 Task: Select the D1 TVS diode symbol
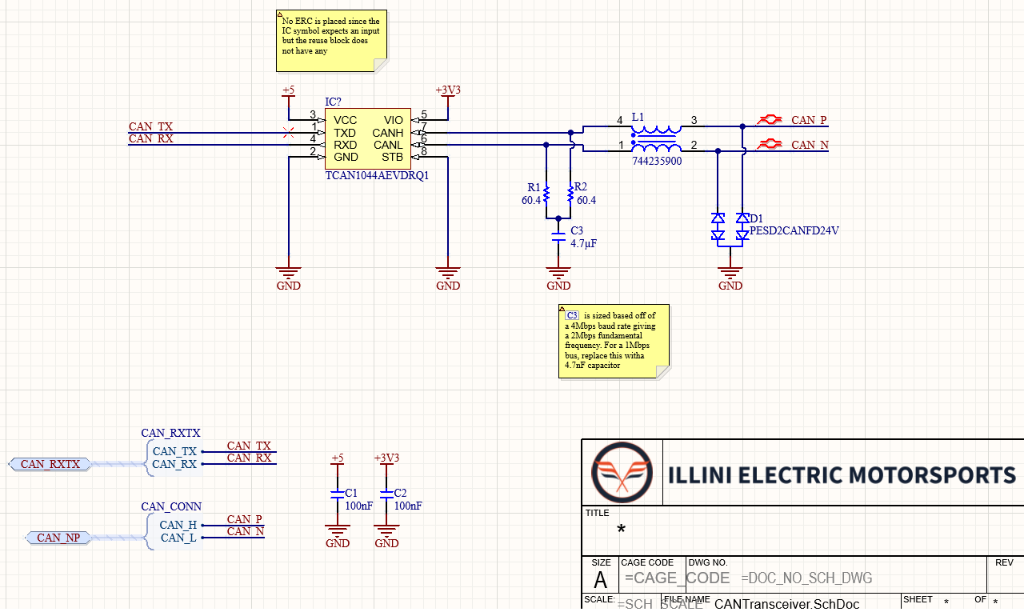pyautogui.click(x=730, y=229)
